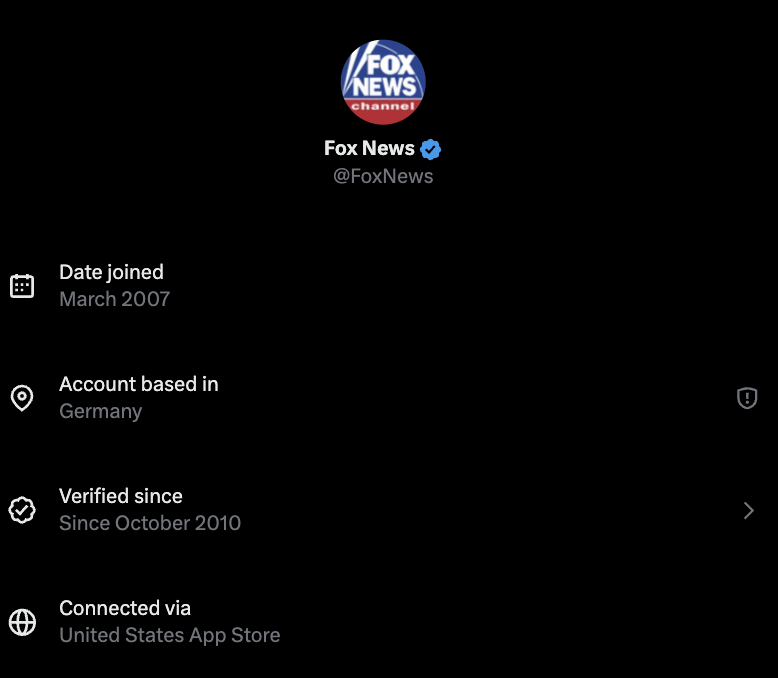This screenshot has width=778, height=678.
Task: Select the Date joined heading
Action: tap(111, 272)
